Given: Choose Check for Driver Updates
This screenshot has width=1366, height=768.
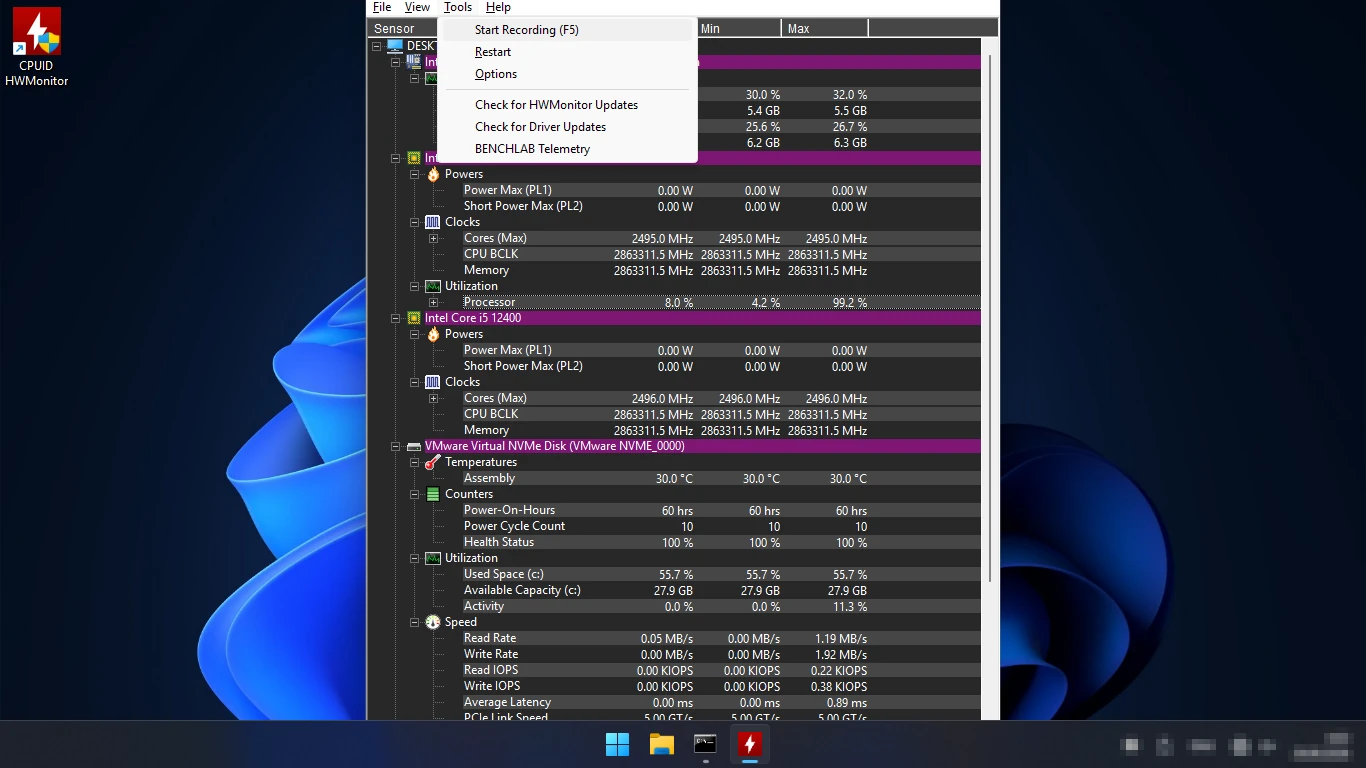Looking at the screenshot, I should [567, 127].
